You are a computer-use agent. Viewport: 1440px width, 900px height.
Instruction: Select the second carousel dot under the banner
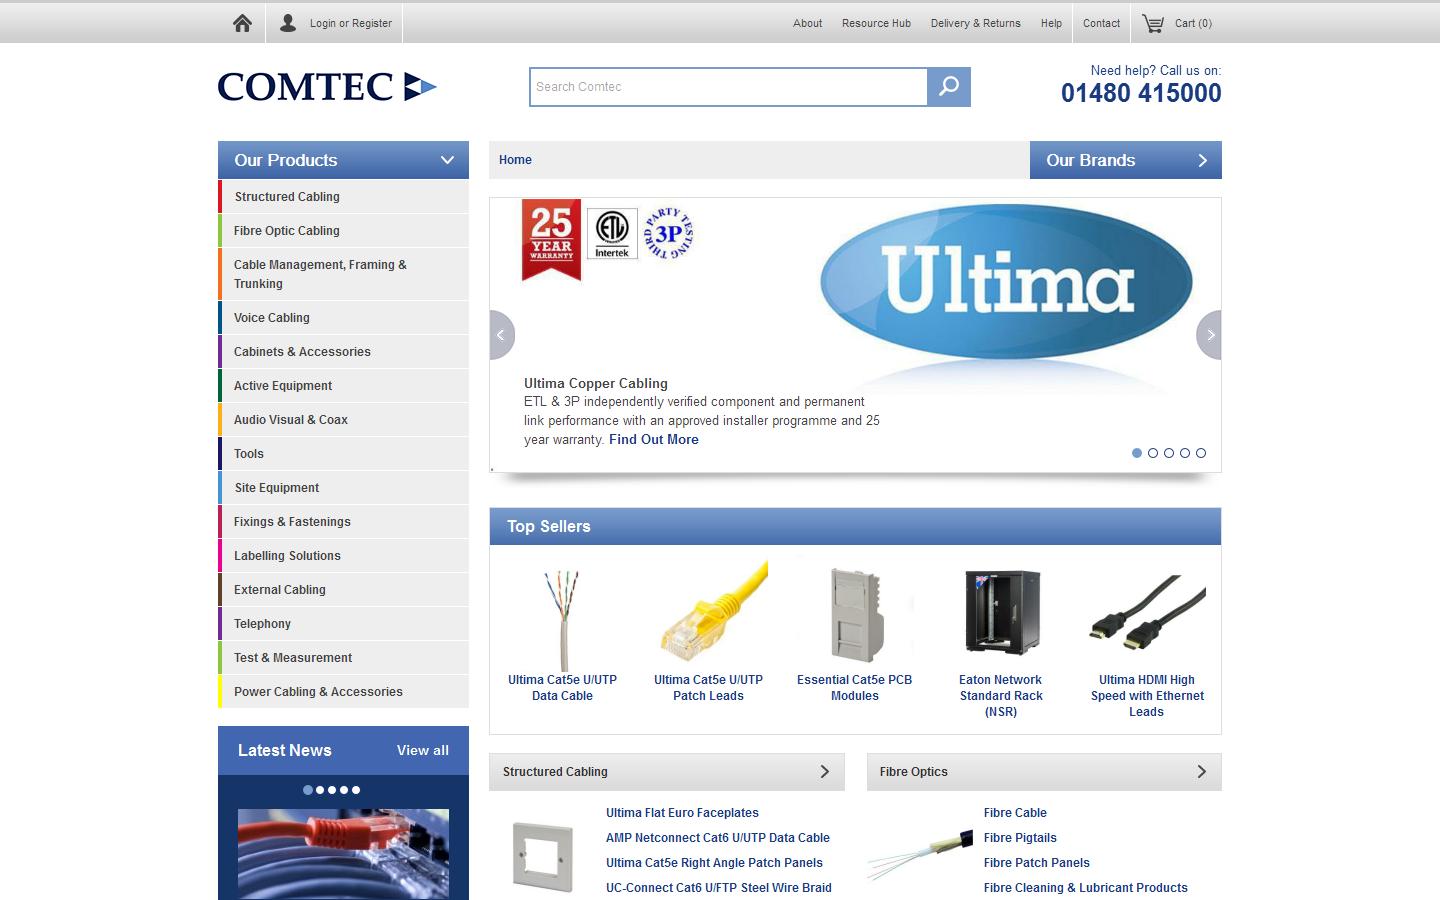point(1153,453)
